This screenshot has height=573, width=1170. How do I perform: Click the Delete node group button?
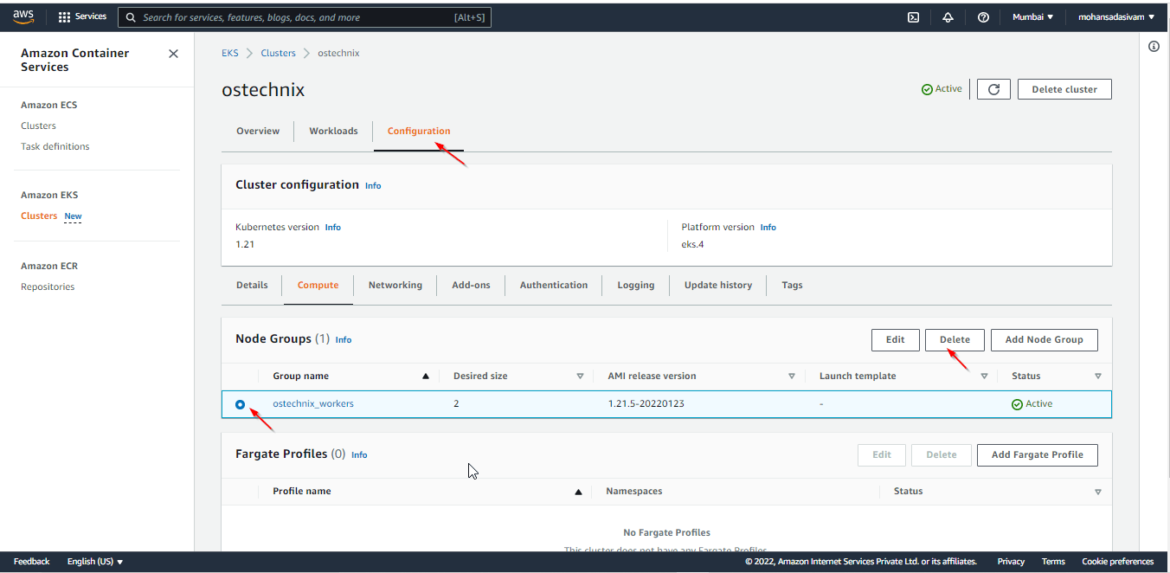point(954,340)
